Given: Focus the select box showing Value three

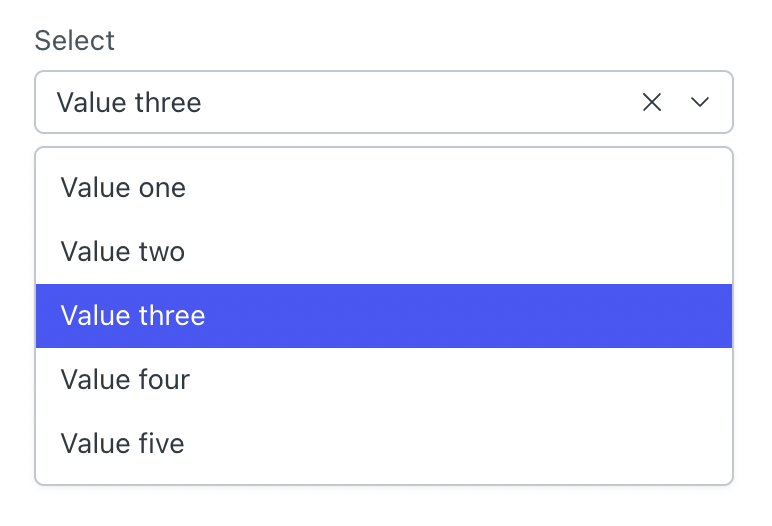Looking at the screenshot, I should click(x=384, y=102).
